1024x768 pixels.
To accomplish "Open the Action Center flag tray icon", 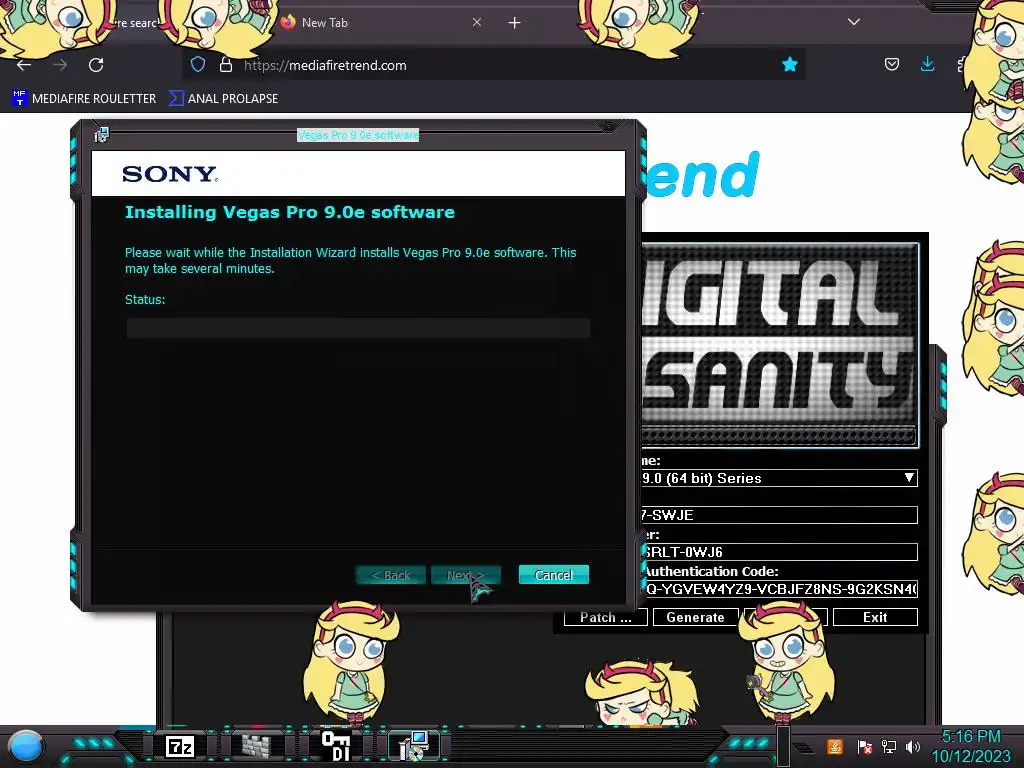I will pyautogui.click(x=865, y=746).
